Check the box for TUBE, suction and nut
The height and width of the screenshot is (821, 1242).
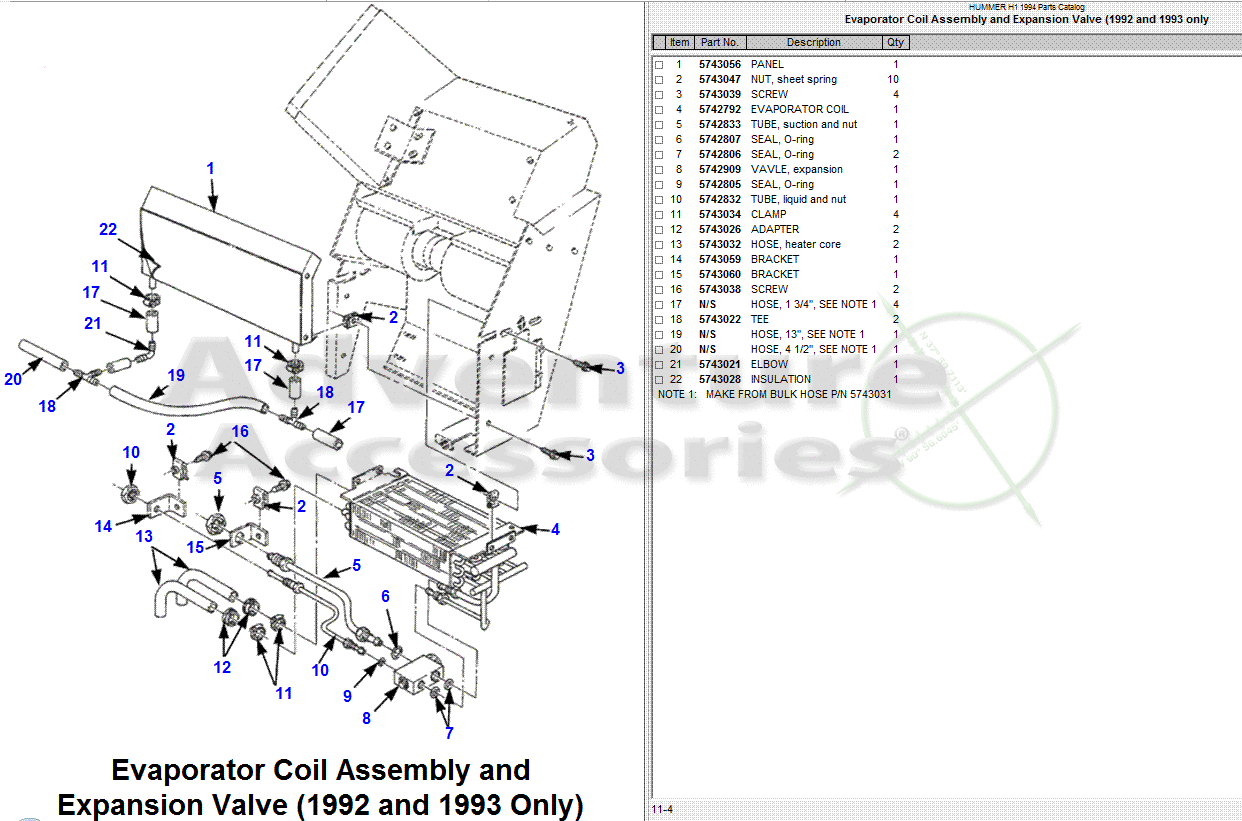click(x=659, y=125)
